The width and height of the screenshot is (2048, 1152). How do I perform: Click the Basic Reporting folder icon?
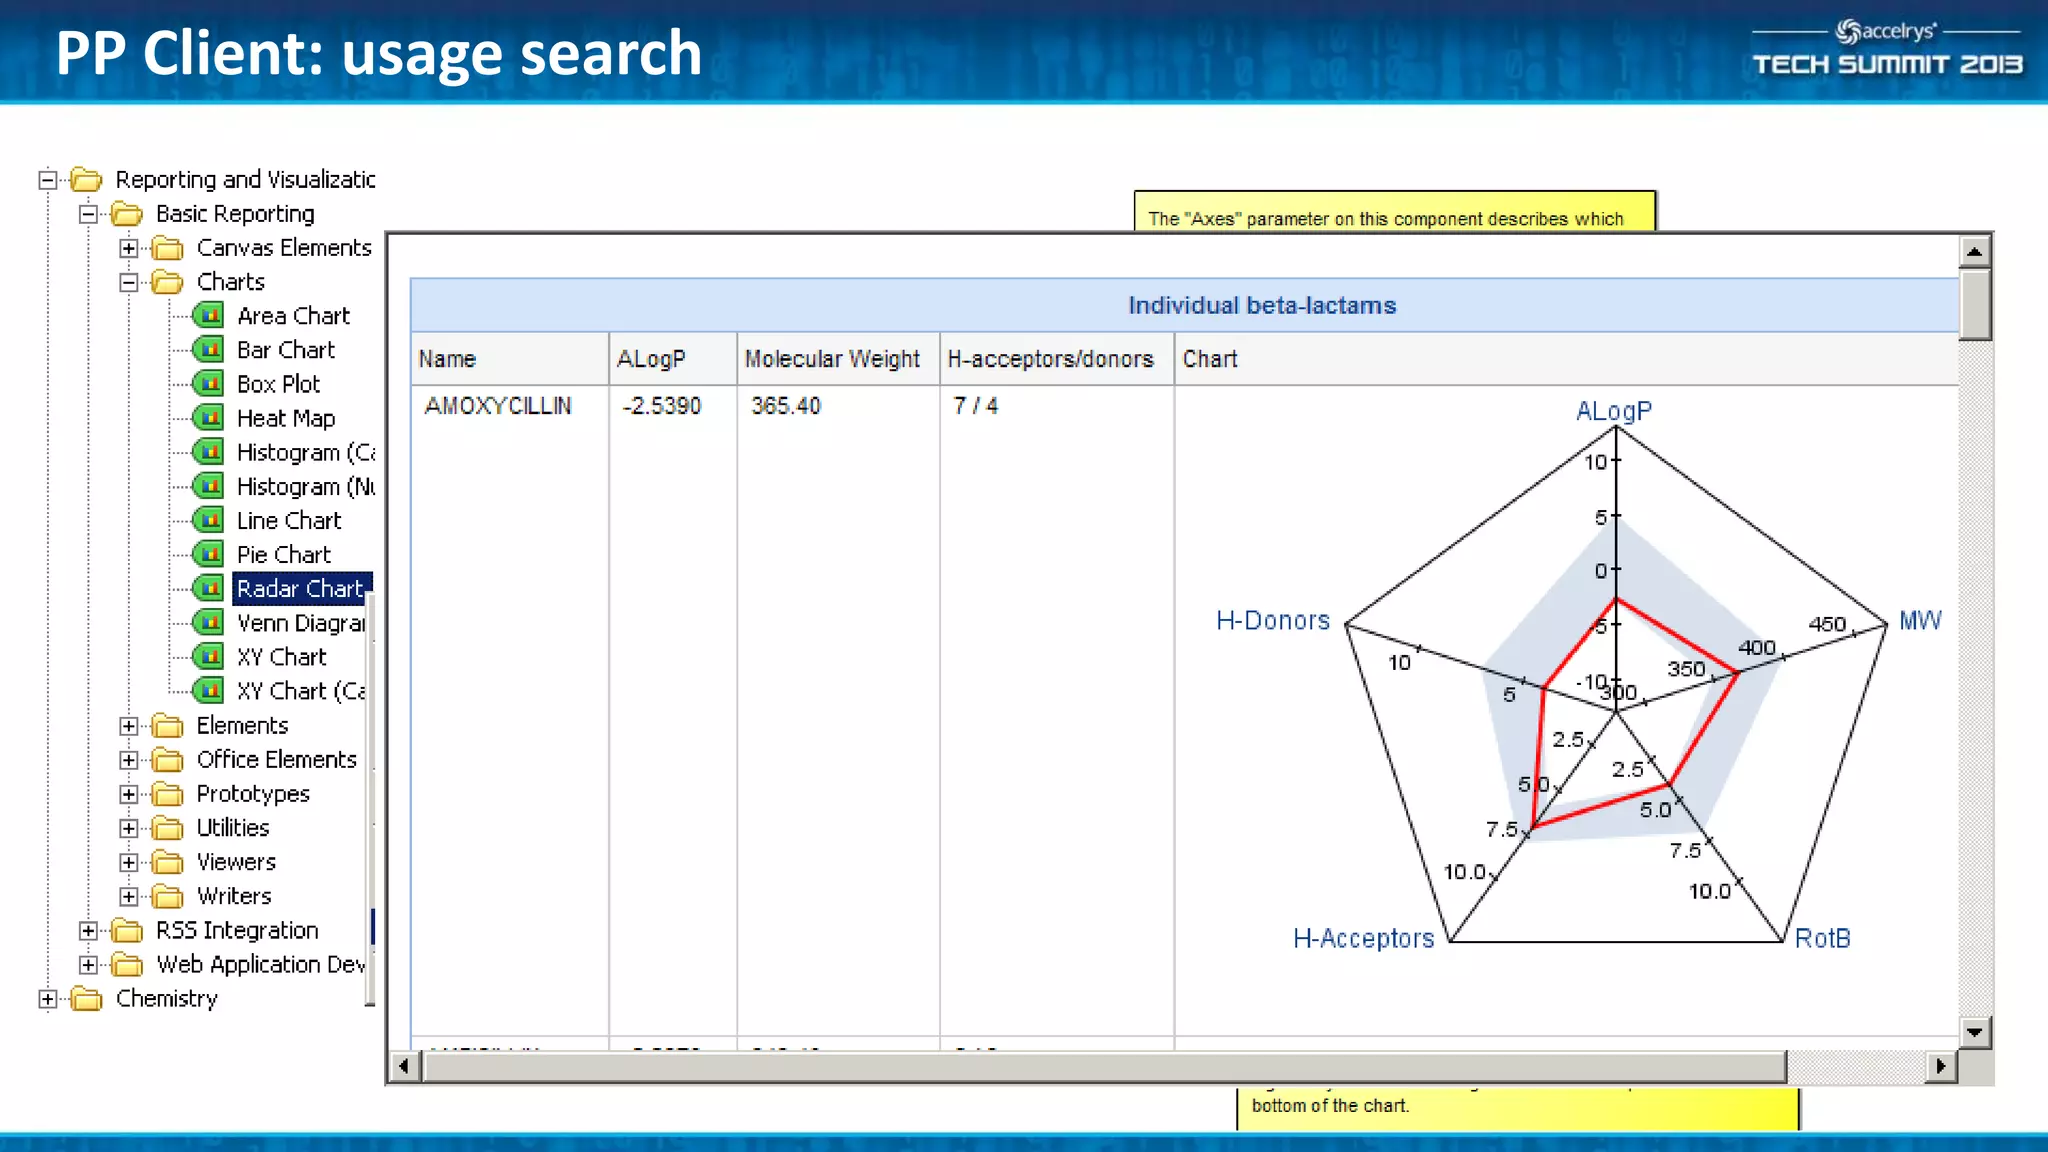pos(127,214)
